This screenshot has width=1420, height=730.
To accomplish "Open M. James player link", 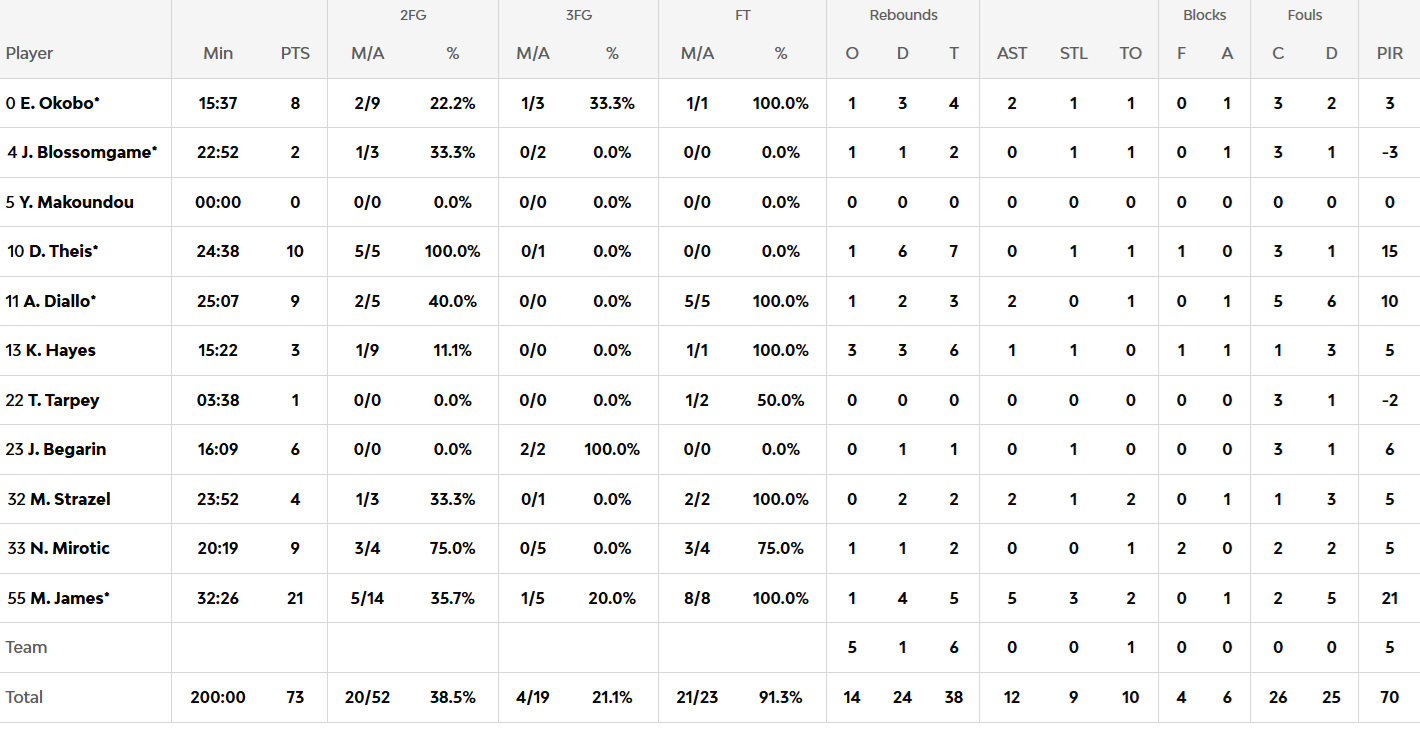I will [69, 598].
